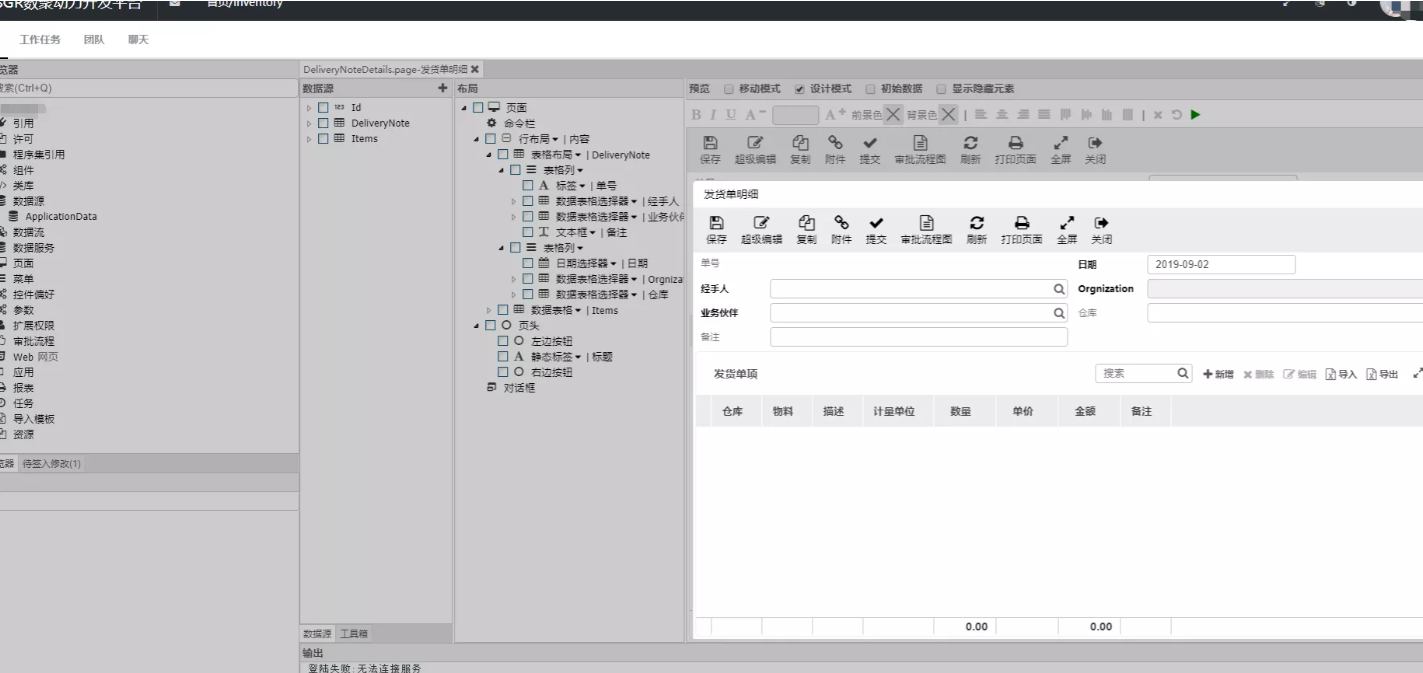This screenshot has height=673, width=1423.
Task: Toggle the 设计模式 checkbox
Action: [799, 89]
